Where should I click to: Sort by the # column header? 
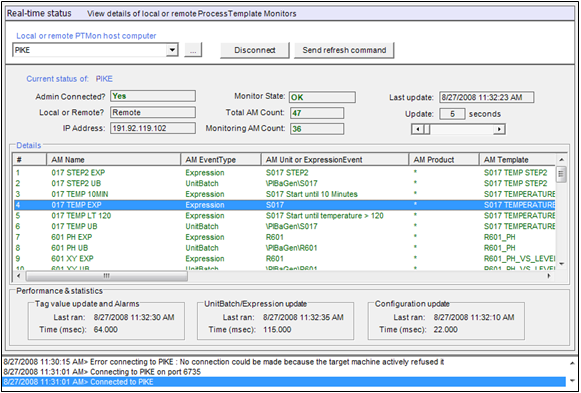click(x=30, y=160)
